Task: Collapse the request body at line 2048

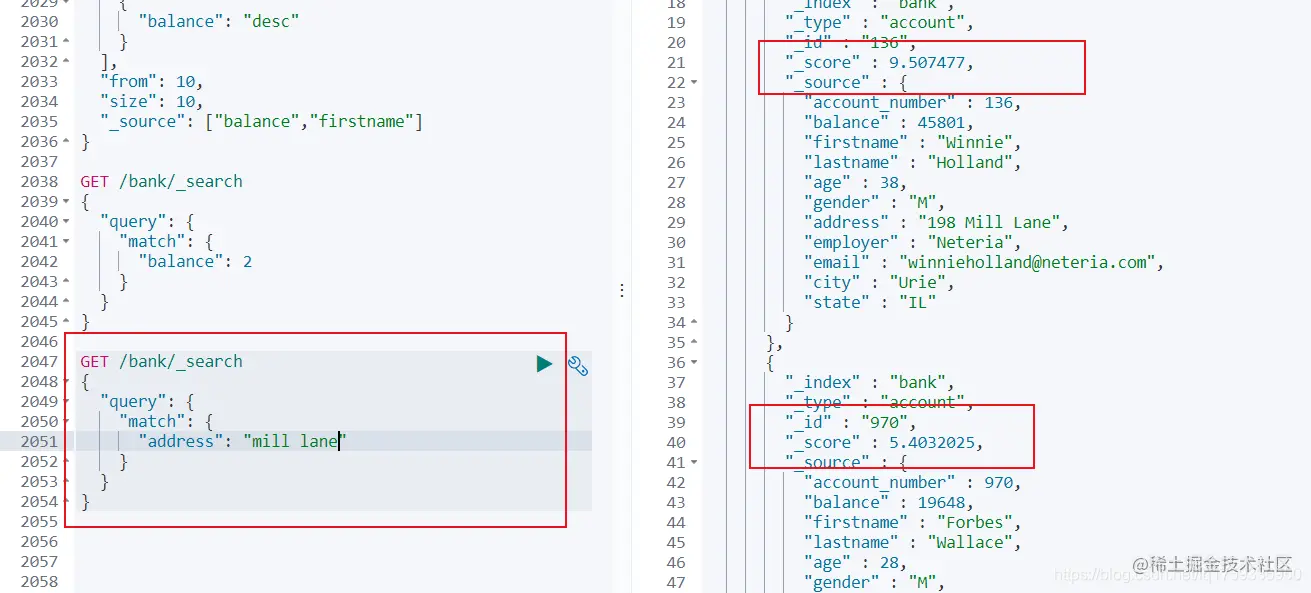Action: point(66,382)
